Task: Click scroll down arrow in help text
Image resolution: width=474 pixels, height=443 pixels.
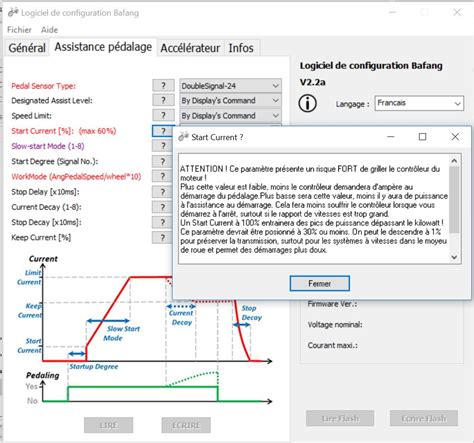Action: click(454, 257)
